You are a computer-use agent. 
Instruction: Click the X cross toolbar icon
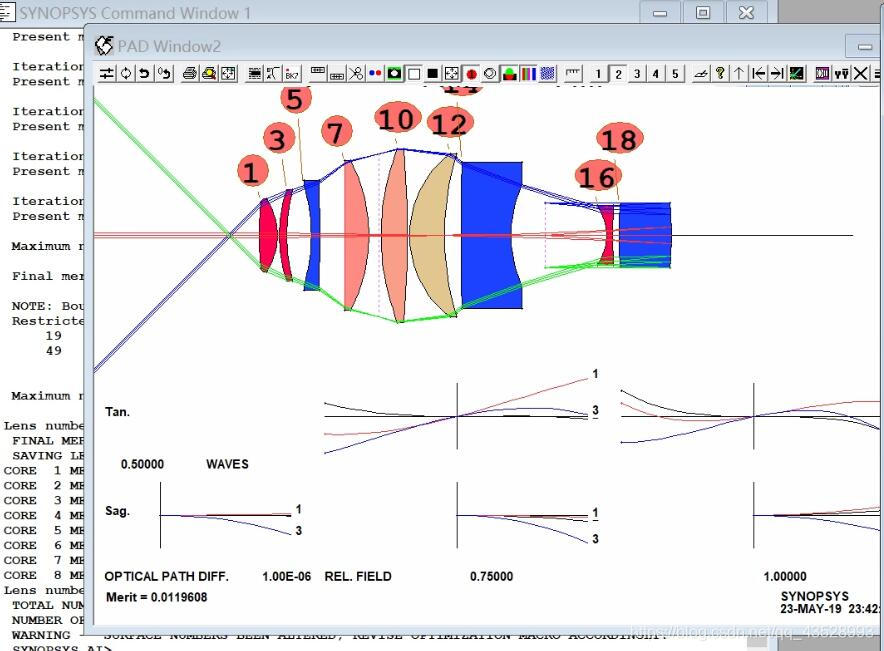(x=860, y=73)
